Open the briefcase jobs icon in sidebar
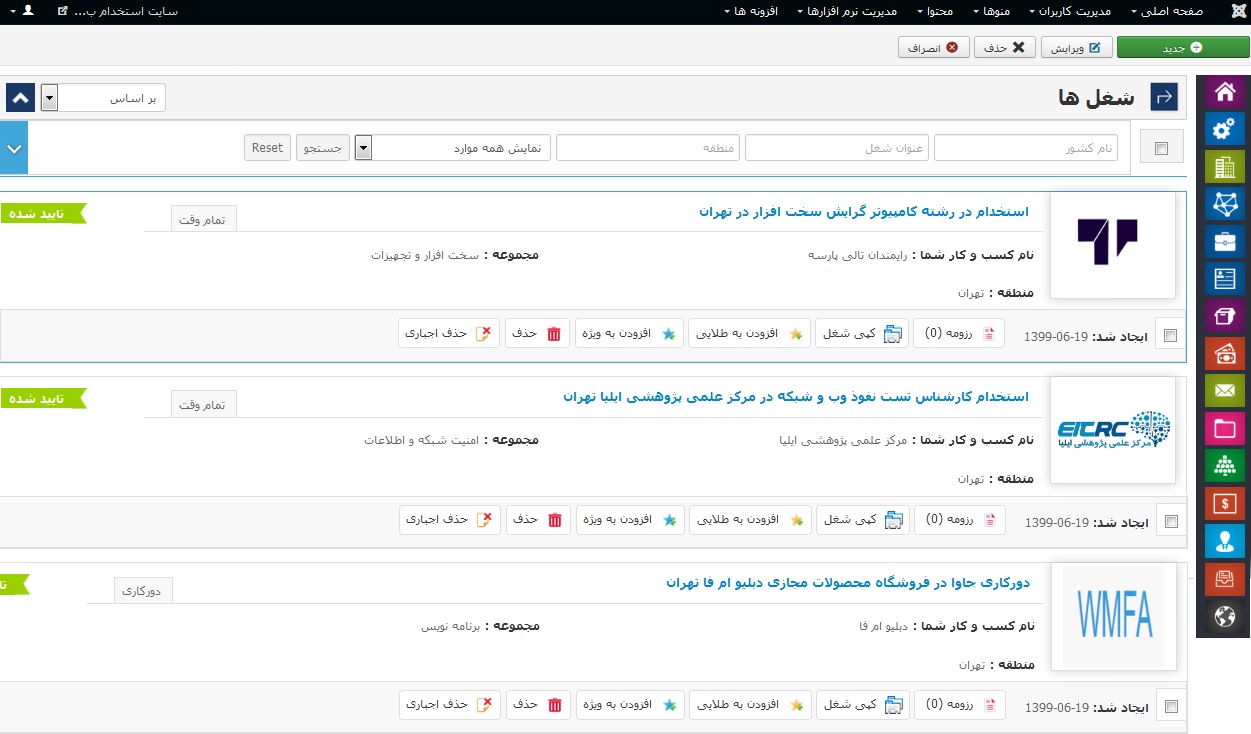Viewport: 1251px width, 734px height. pyautogui.click(x=1223, y=242)
